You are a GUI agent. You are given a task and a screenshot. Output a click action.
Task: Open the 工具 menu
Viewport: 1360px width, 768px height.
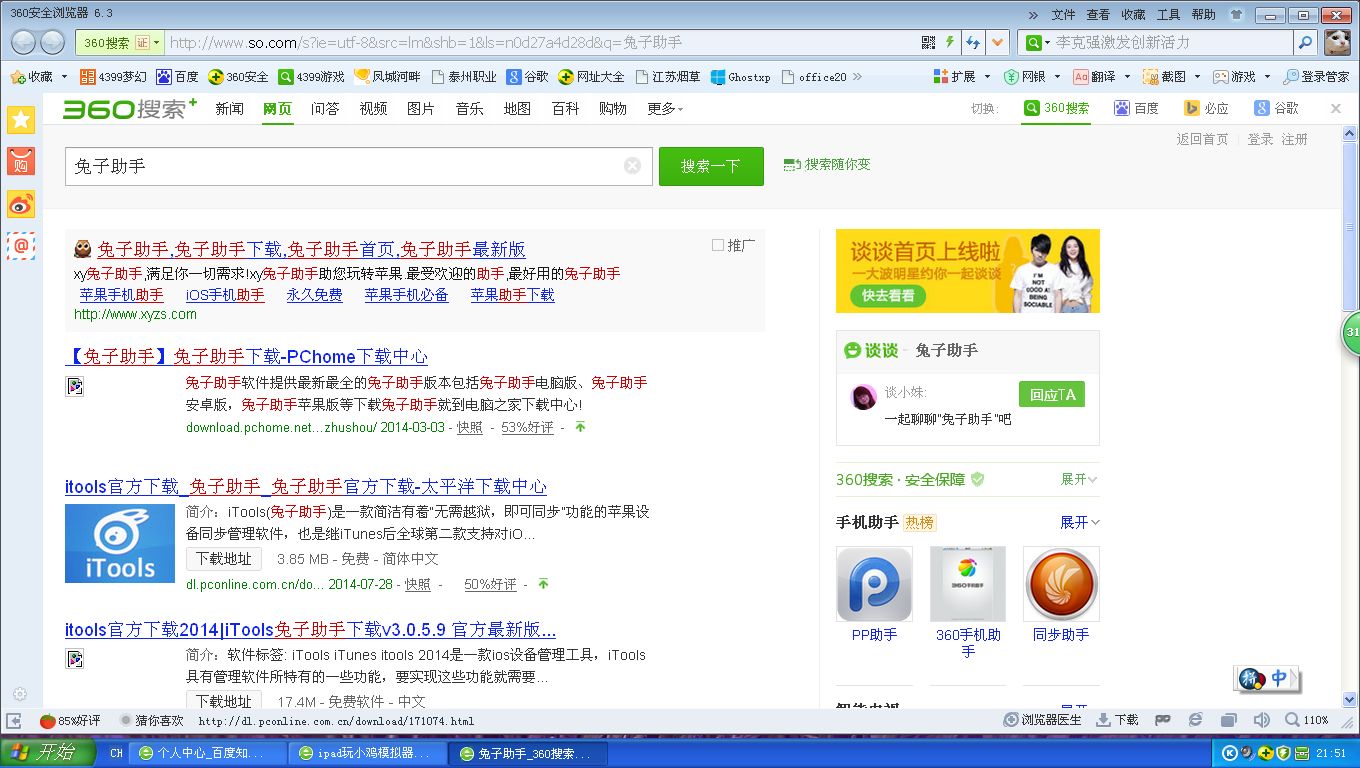click(1168, 15)
